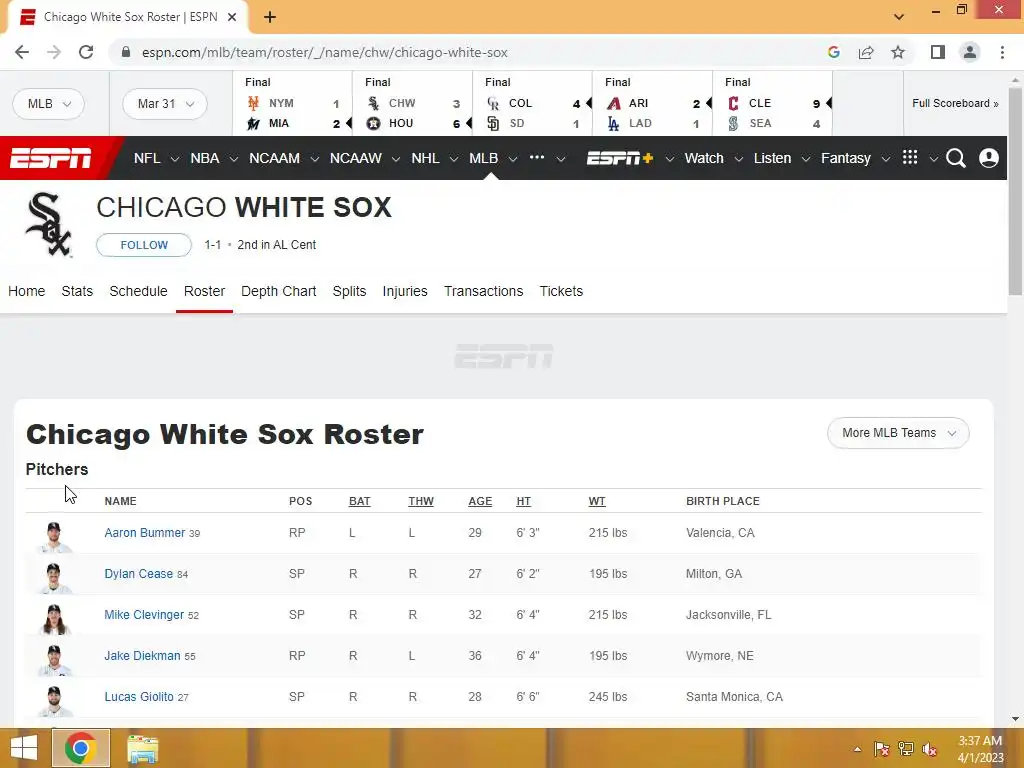Open the CLE vs SEA final score
Image resolution: width=1024 pixels, height=768 pixels.
pyautogui.click(x=773, y=104)
